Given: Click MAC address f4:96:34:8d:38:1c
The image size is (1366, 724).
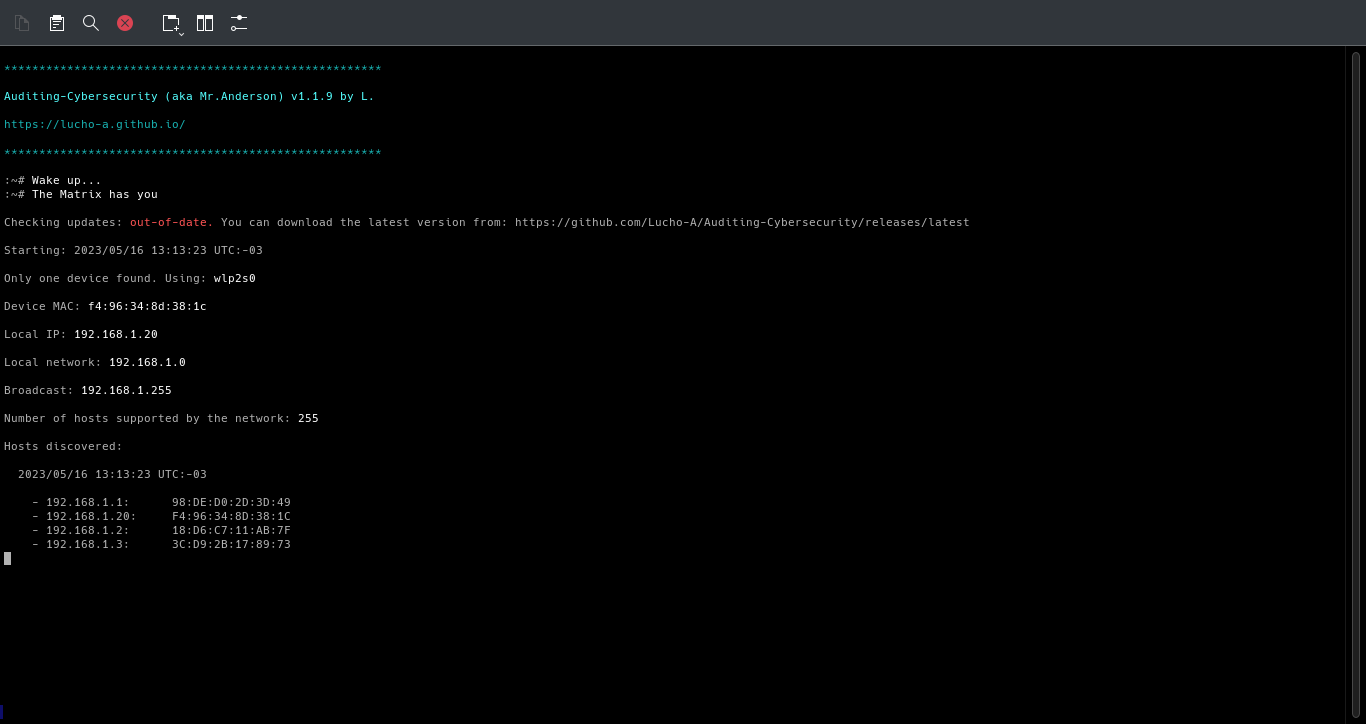Looking at the screenshot, I should (x=147, y=306).
